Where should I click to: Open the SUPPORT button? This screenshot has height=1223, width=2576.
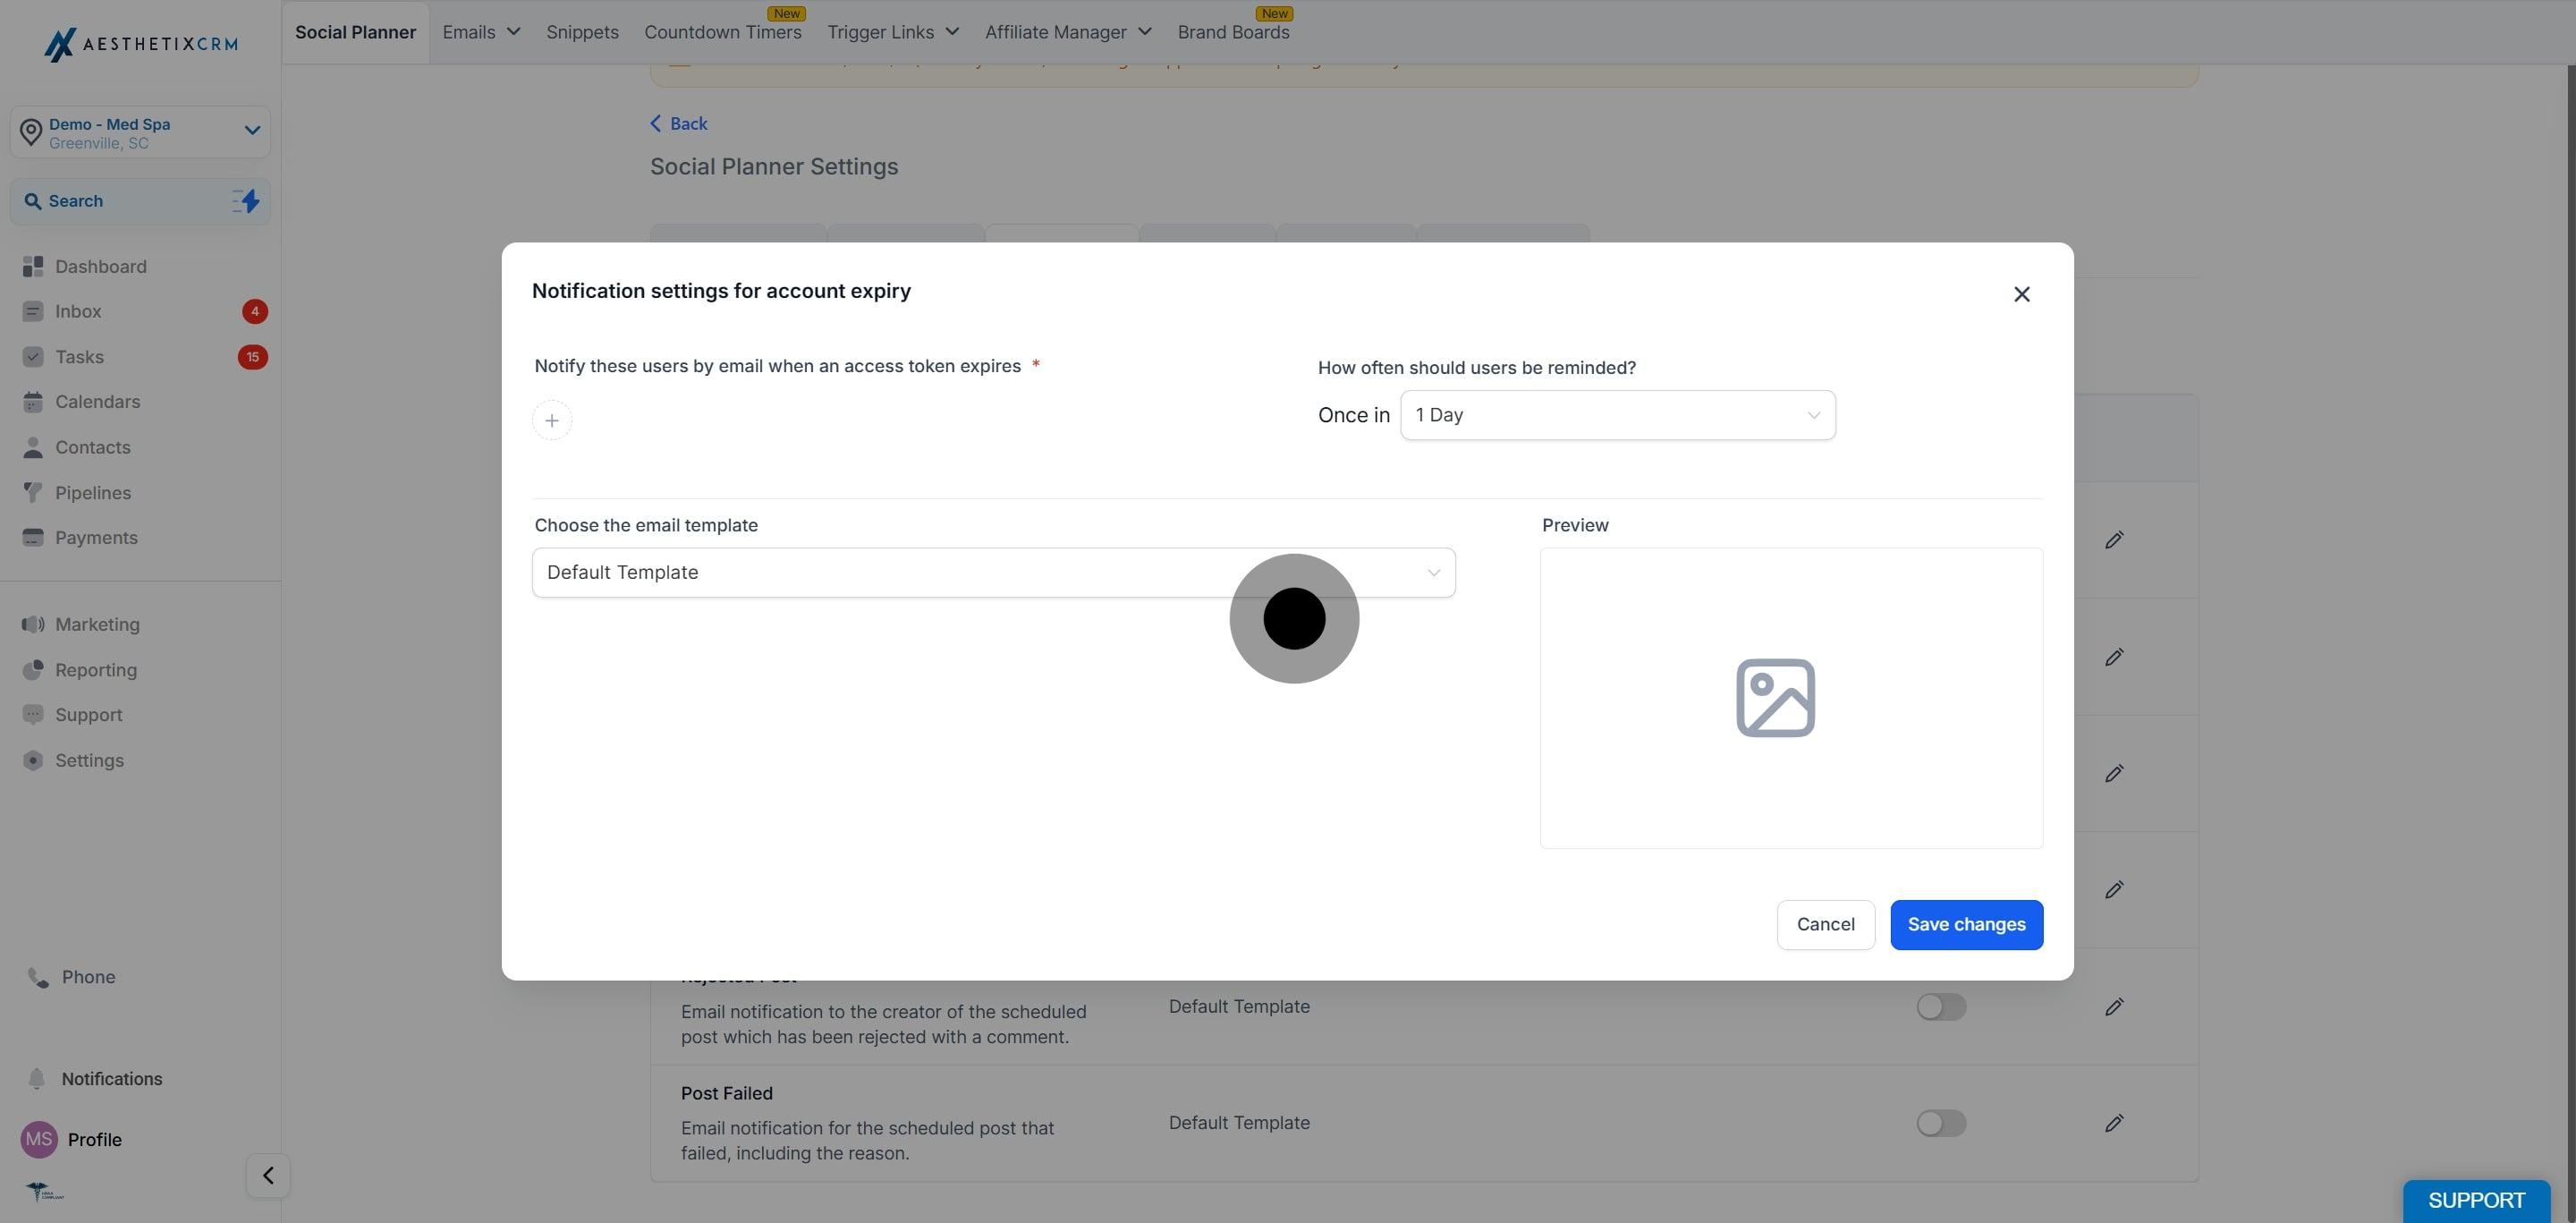[2476, 1201]
